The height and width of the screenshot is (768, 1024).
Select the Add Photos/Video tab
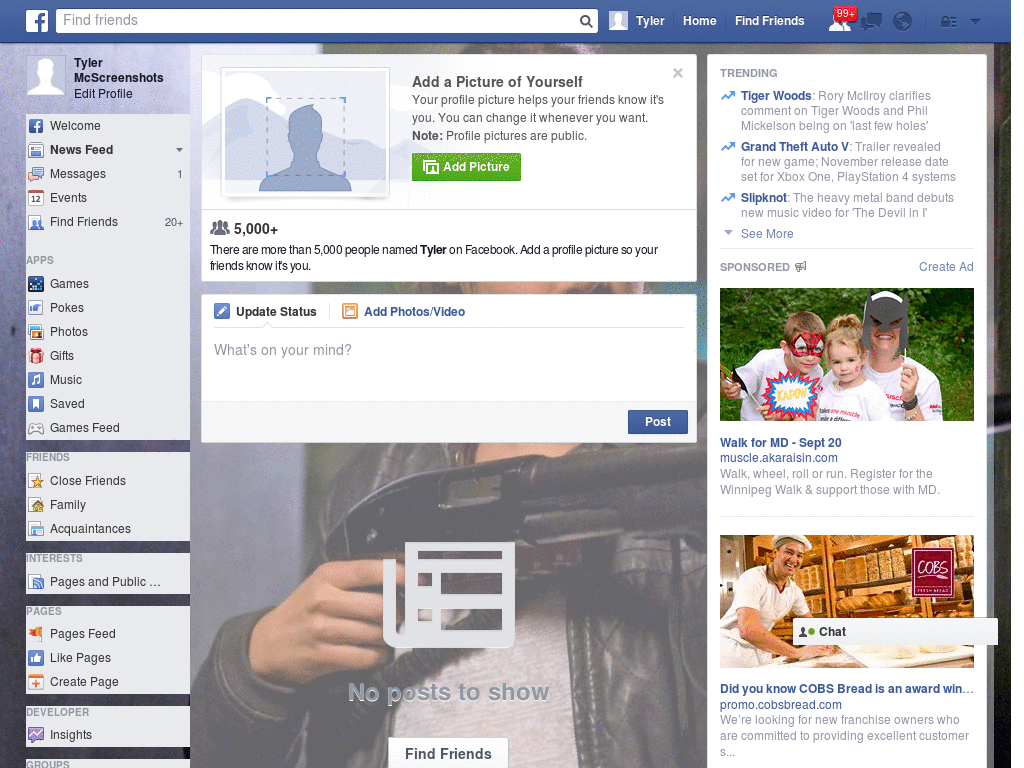click(404, 312)
